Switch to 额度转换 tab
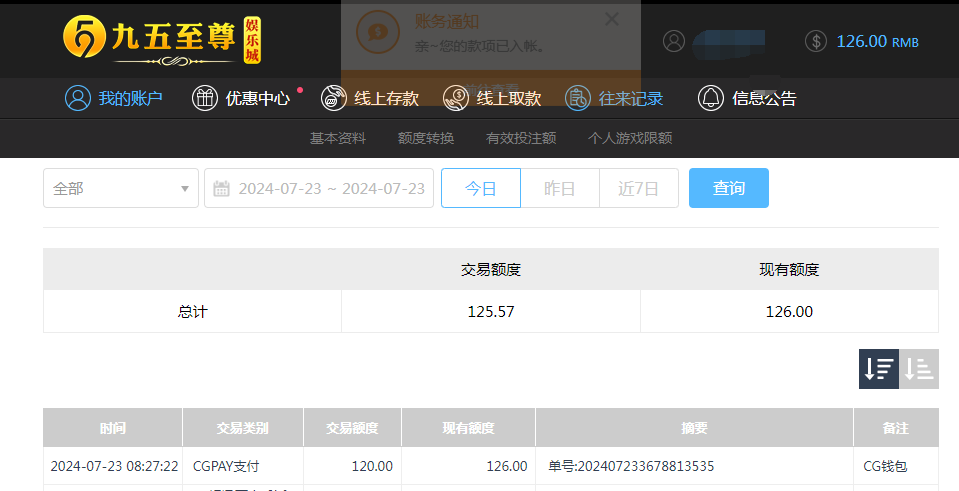 [426, 138]
